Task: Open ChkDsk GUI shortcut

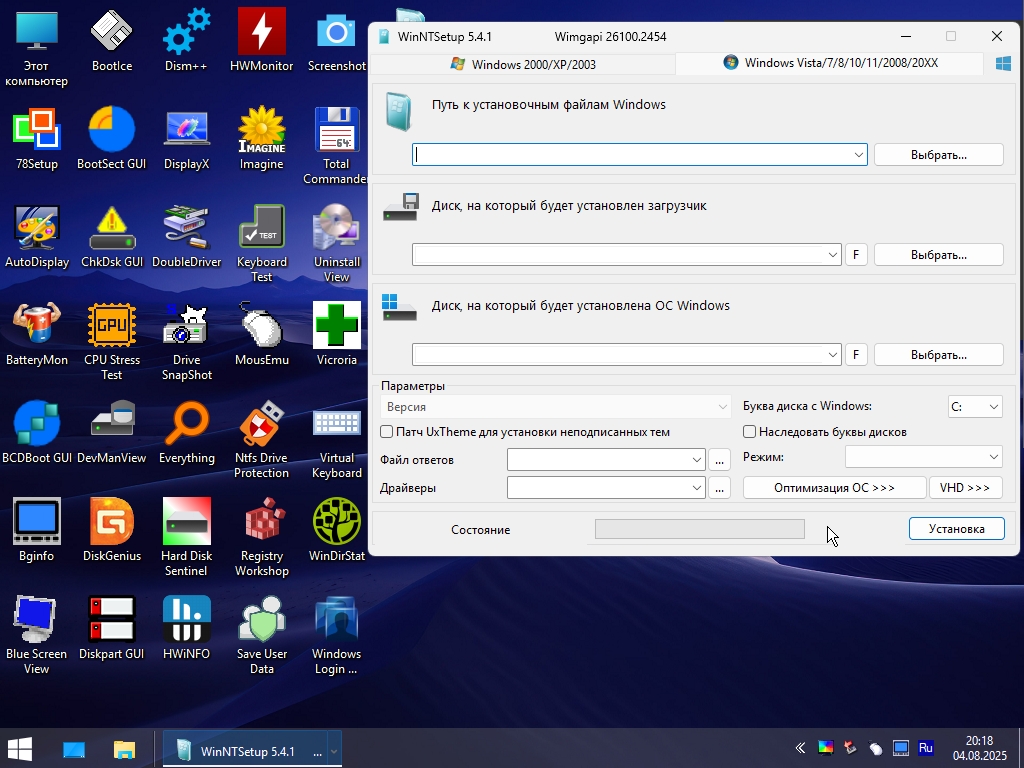Action: [x=112, y=236]
